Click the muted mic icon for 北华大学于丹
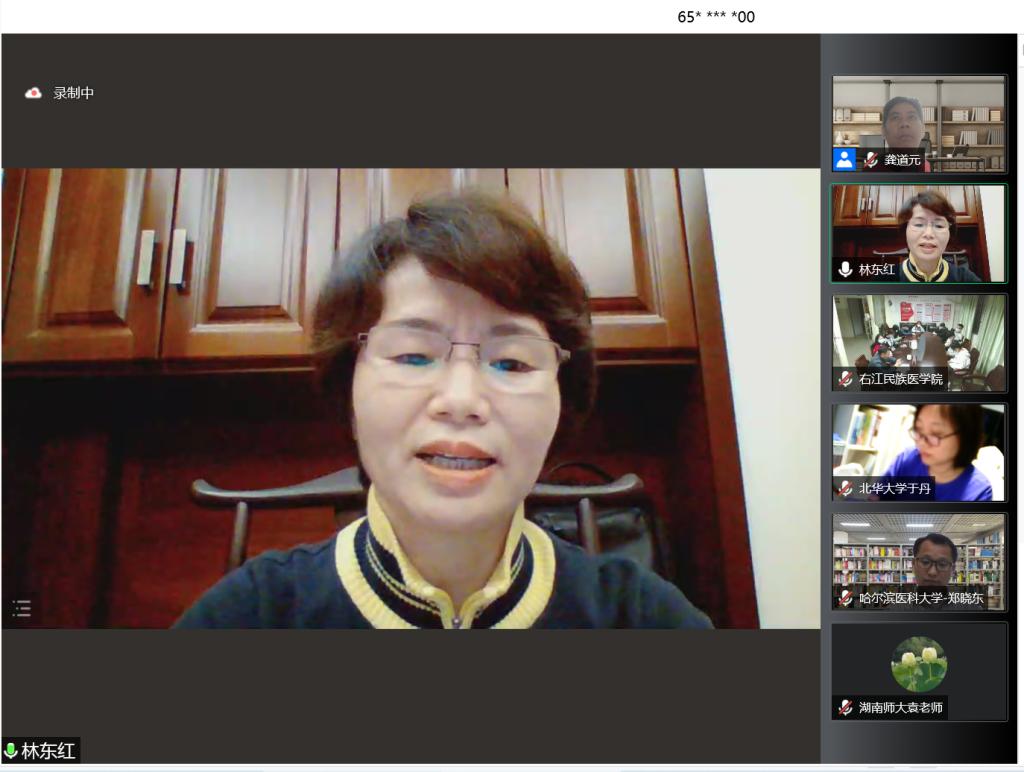Screen dimensions: 1024x772 [x=846, y=489]
